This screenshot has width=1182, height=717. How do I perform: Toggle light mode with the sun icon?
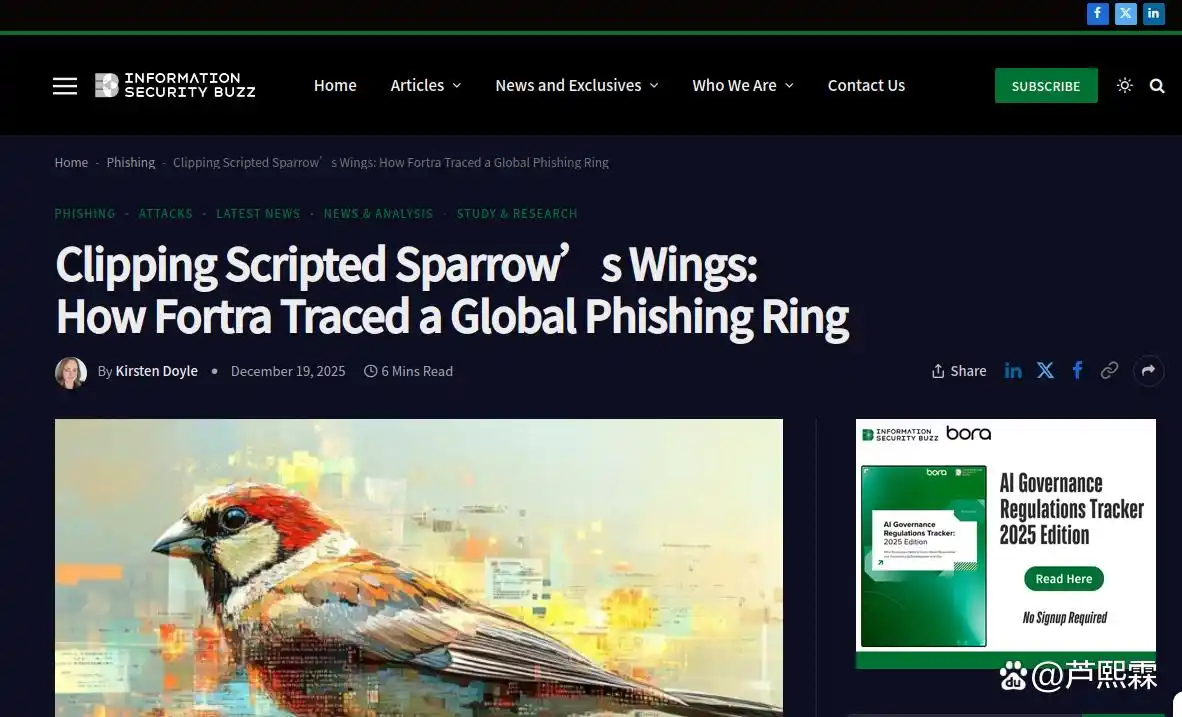pyautogui.click(x=1125, y=85)
